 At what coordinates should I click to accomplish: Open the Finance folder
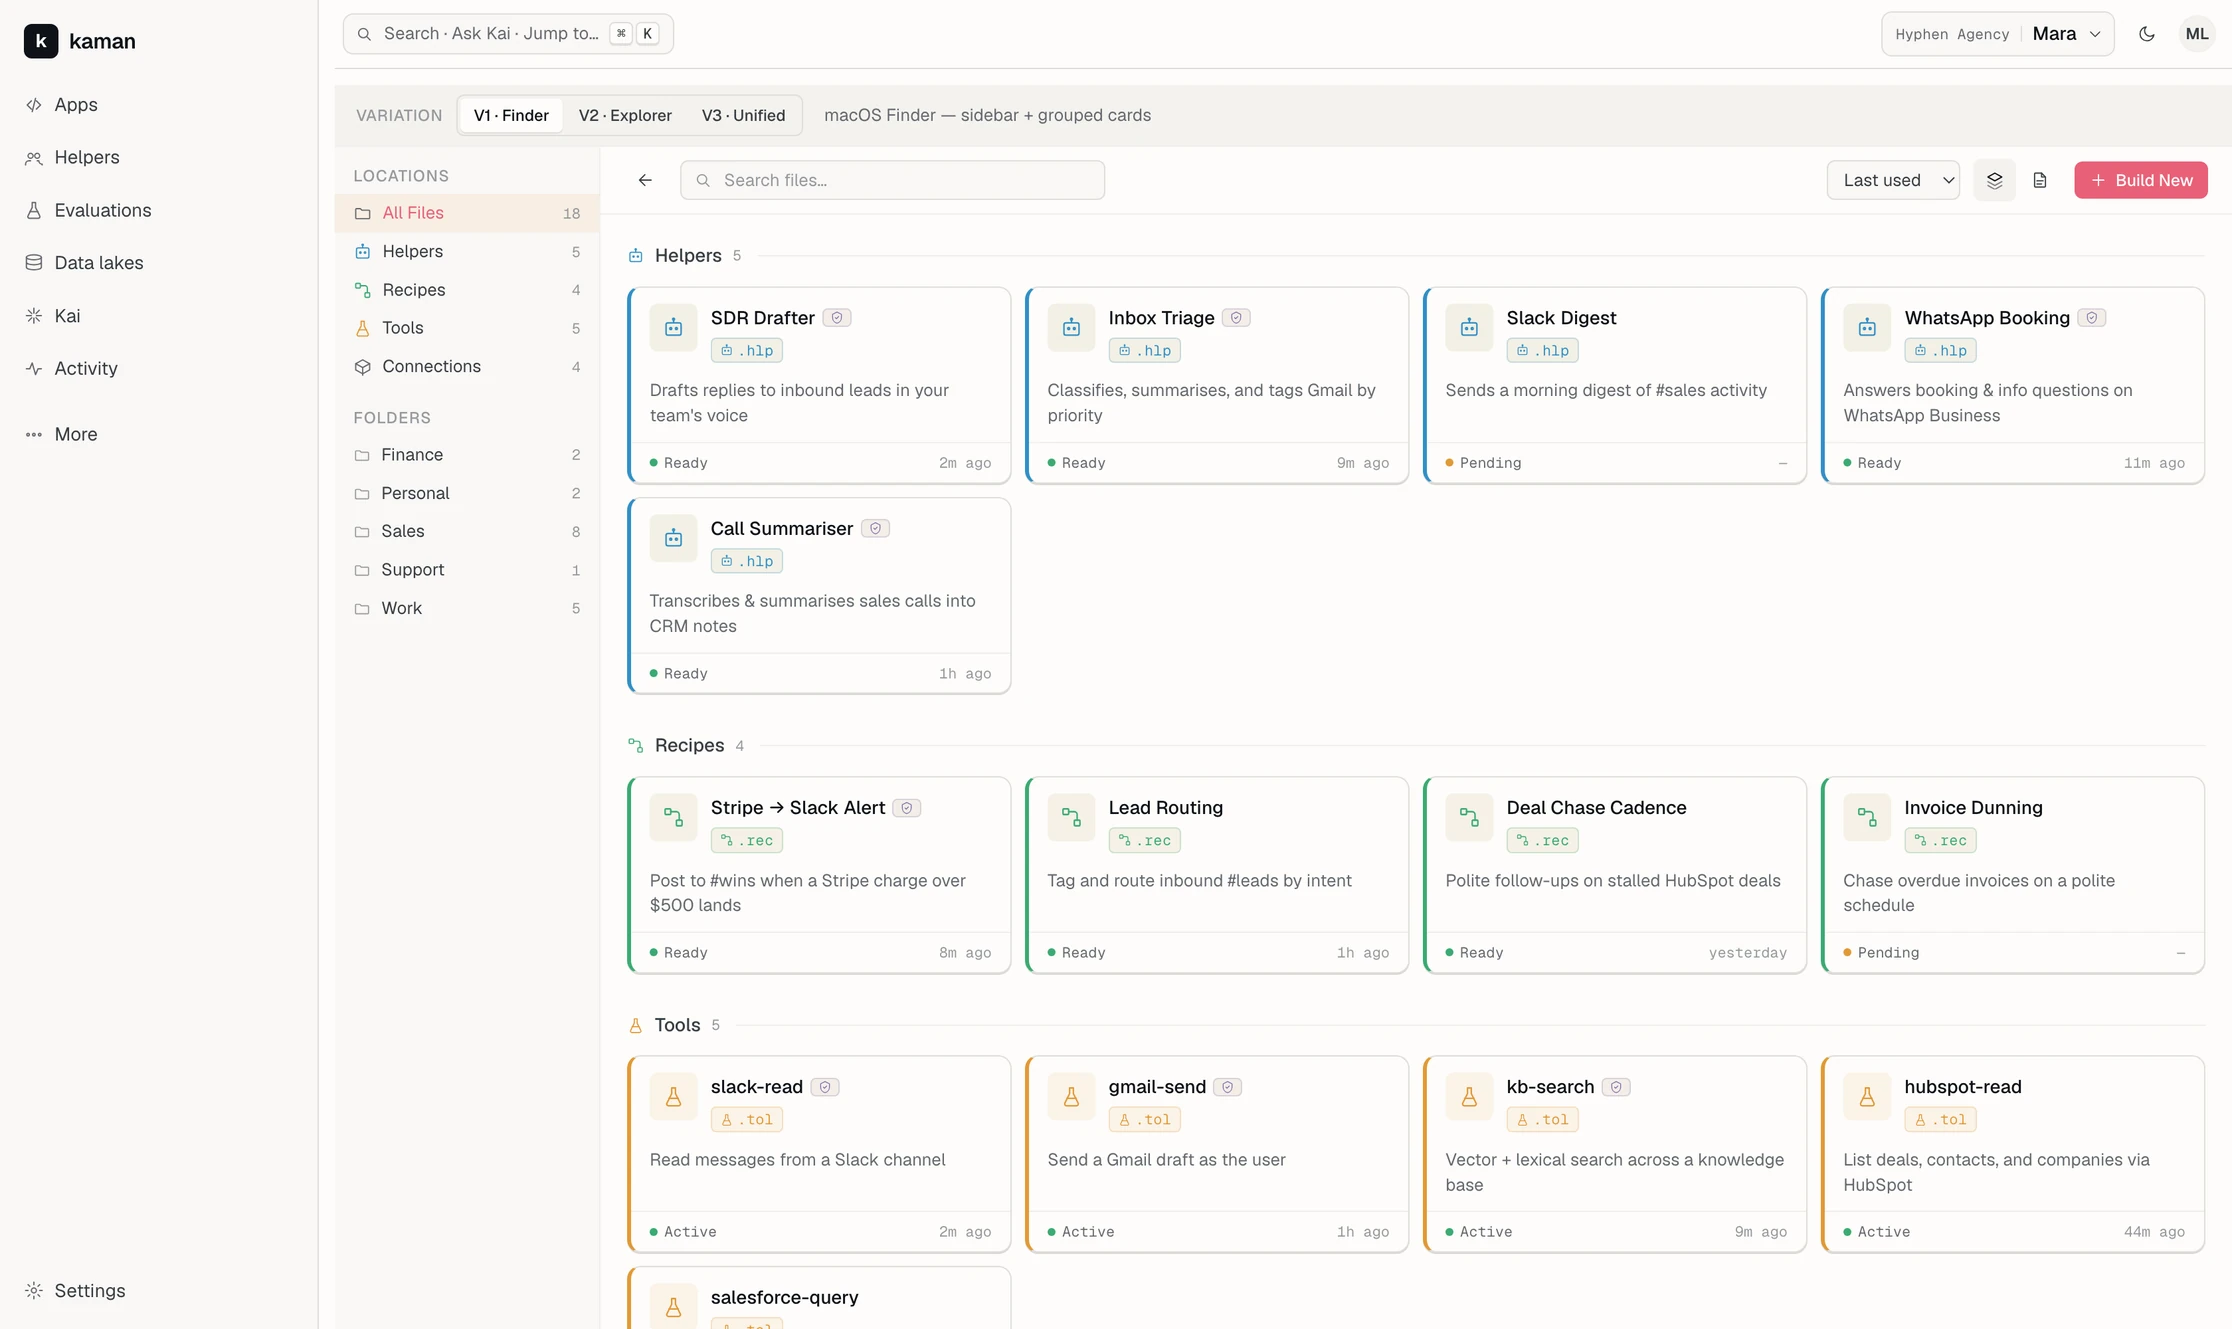coord(467,455)
